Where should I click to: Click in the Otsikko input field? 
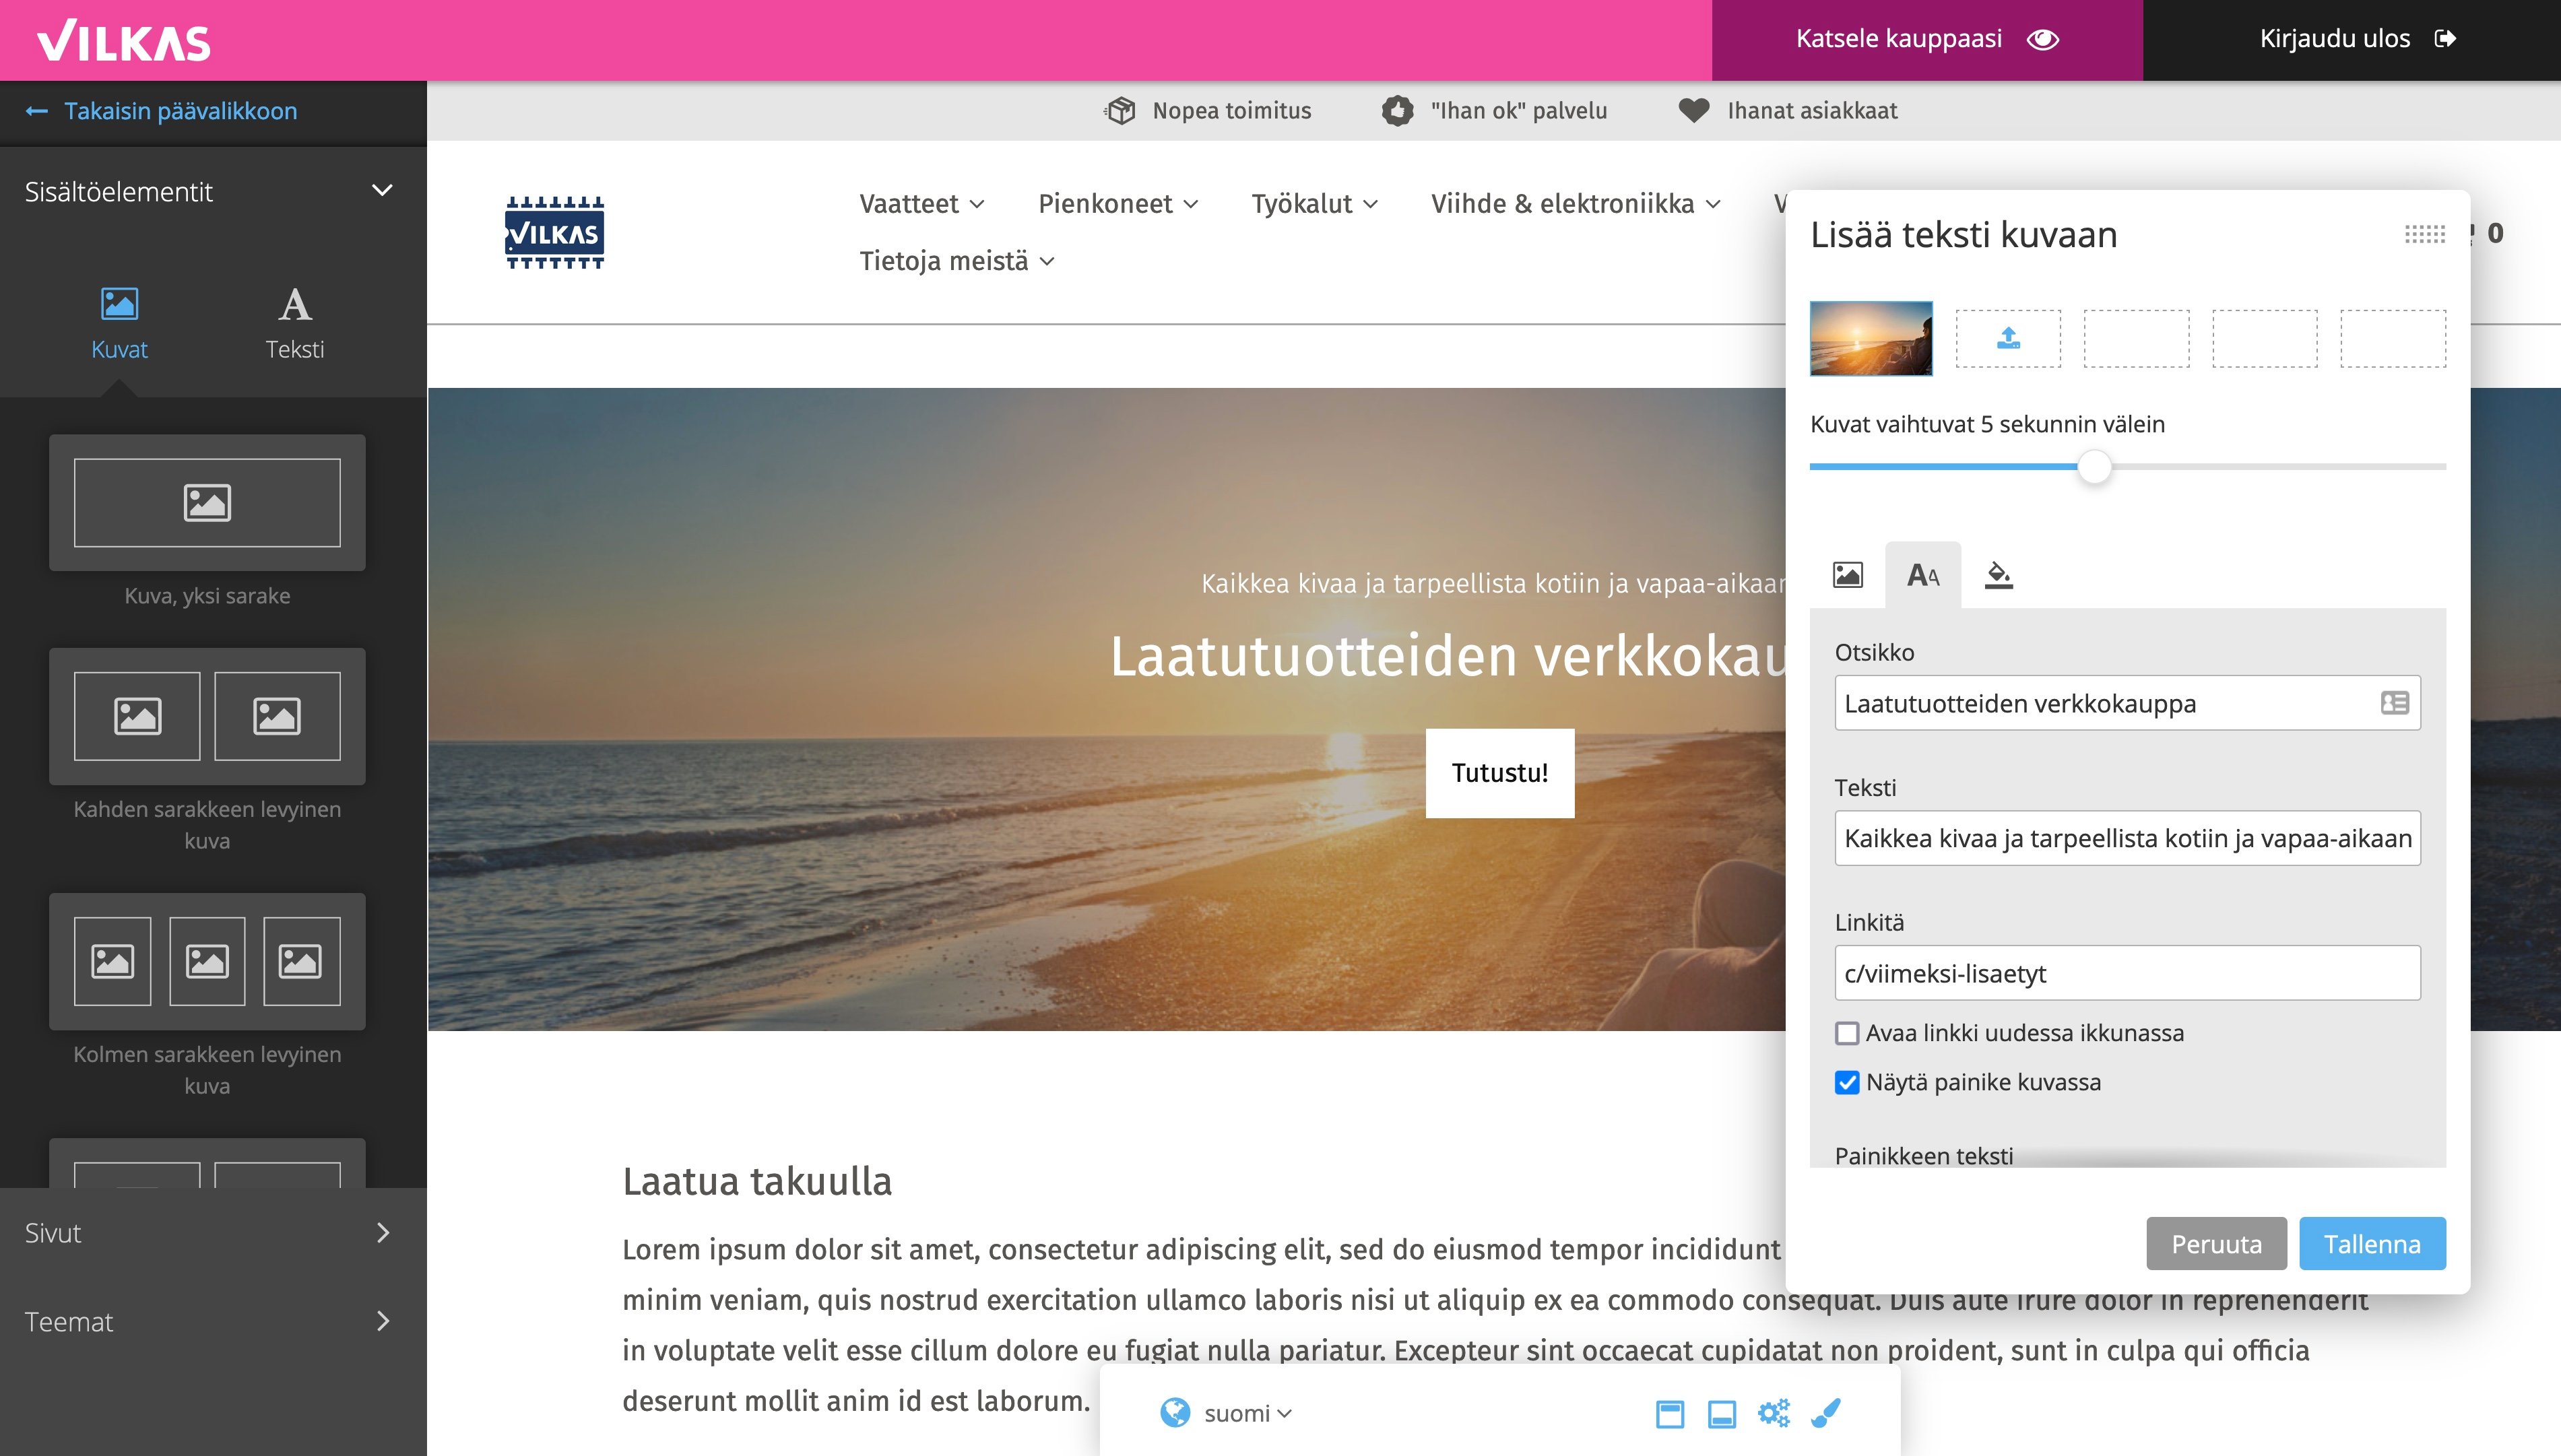click(2127, 703)
